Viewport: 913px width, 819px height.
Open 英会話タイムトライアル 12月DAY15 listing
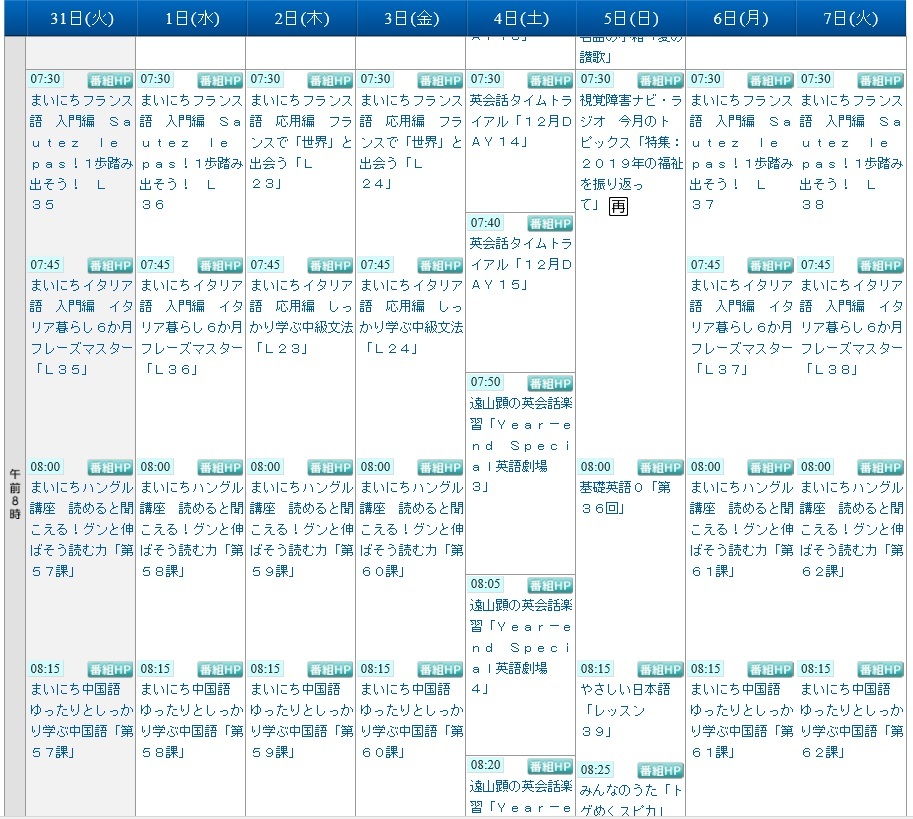point(521,264)
